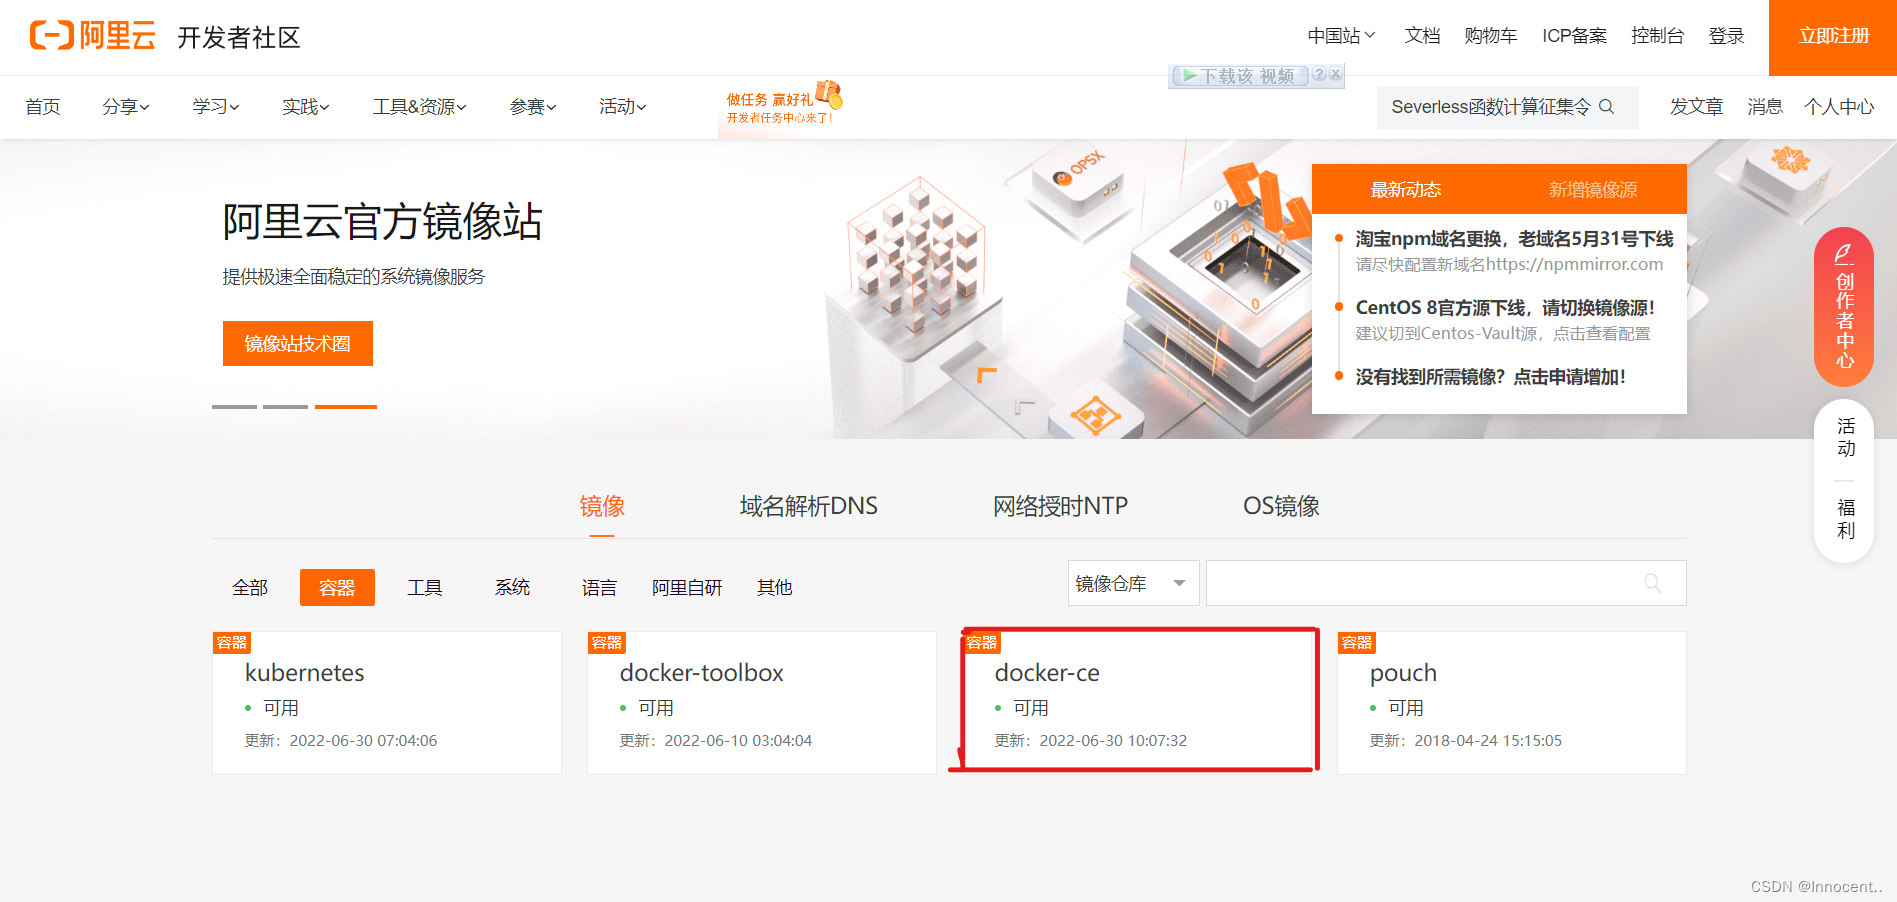Expand the 工具&资源 menu
The width and height of the screenshot is (1897, 902).
click(420, 107)
